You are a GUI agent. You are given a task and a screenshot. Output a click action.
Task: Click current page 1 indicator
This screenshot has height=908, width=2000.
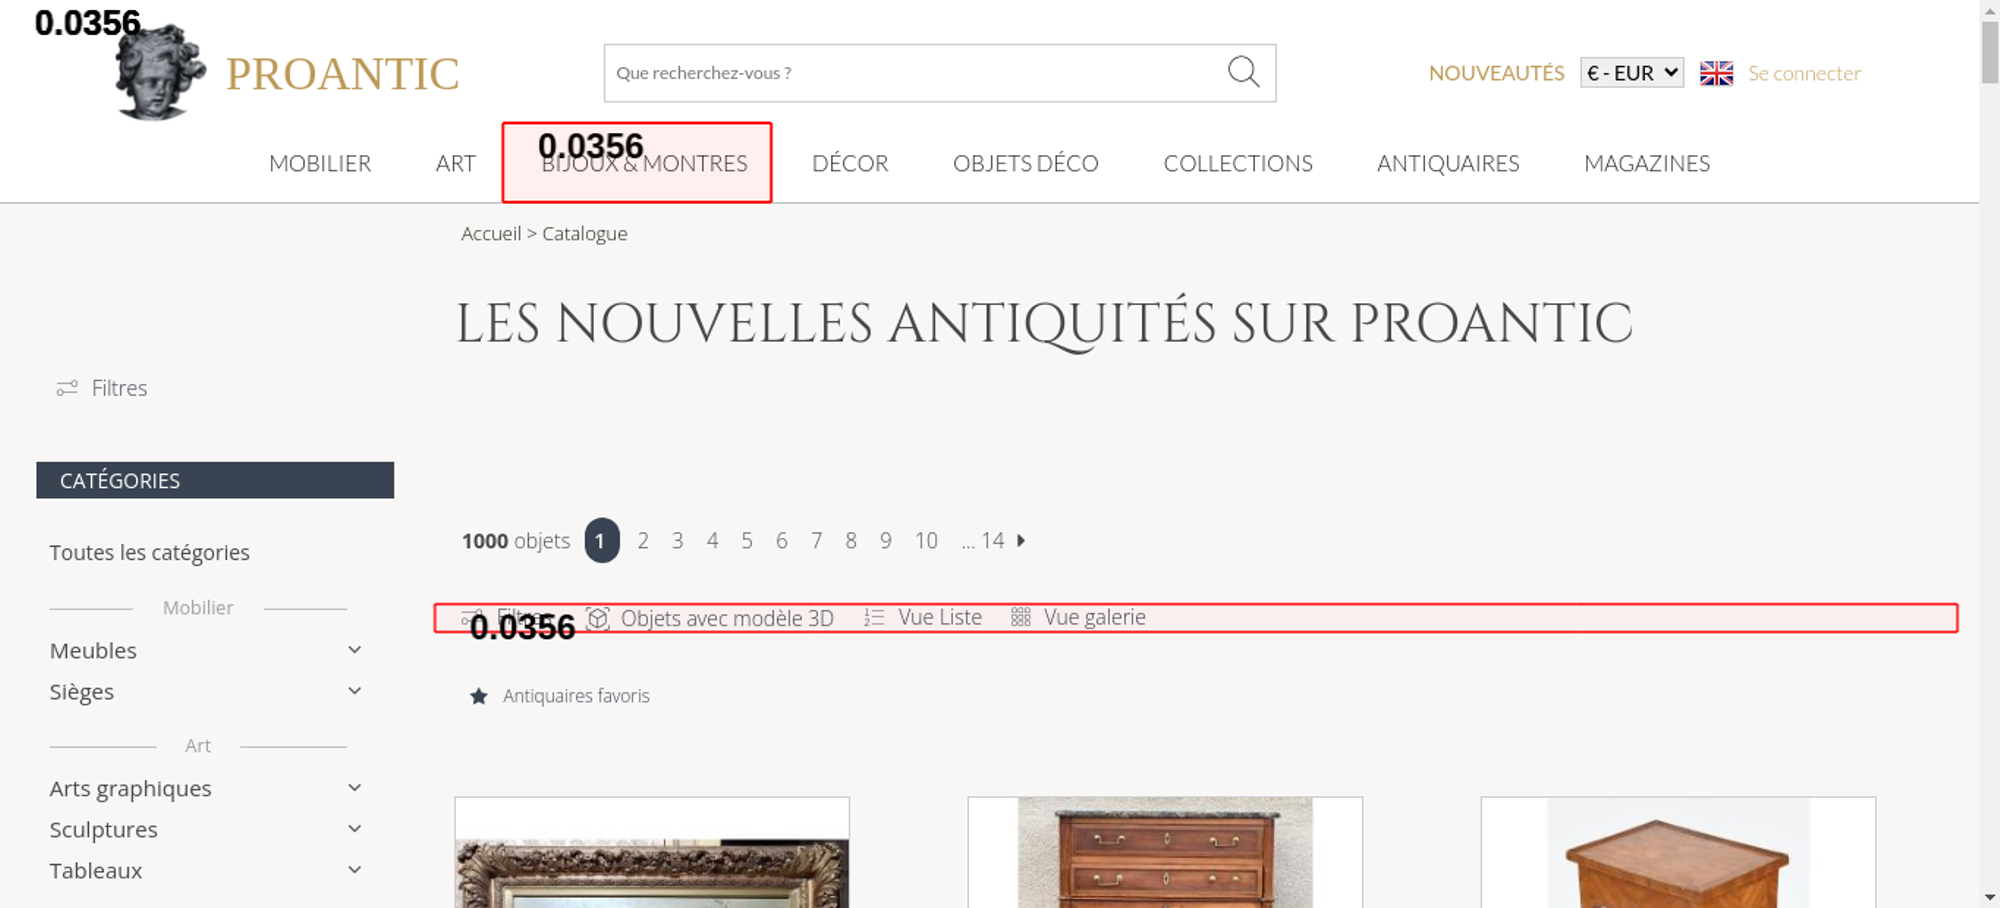click(602, 540)
